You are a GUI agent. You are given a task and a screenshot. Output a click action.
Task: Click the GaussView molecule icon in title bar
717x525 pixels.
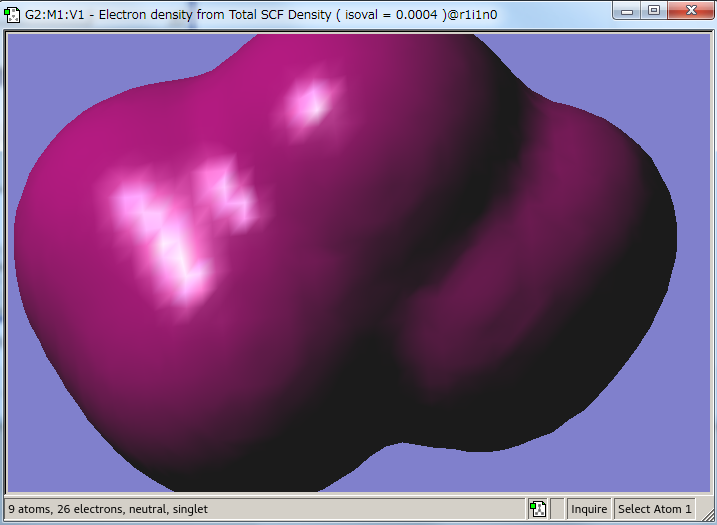pos(12,15)
